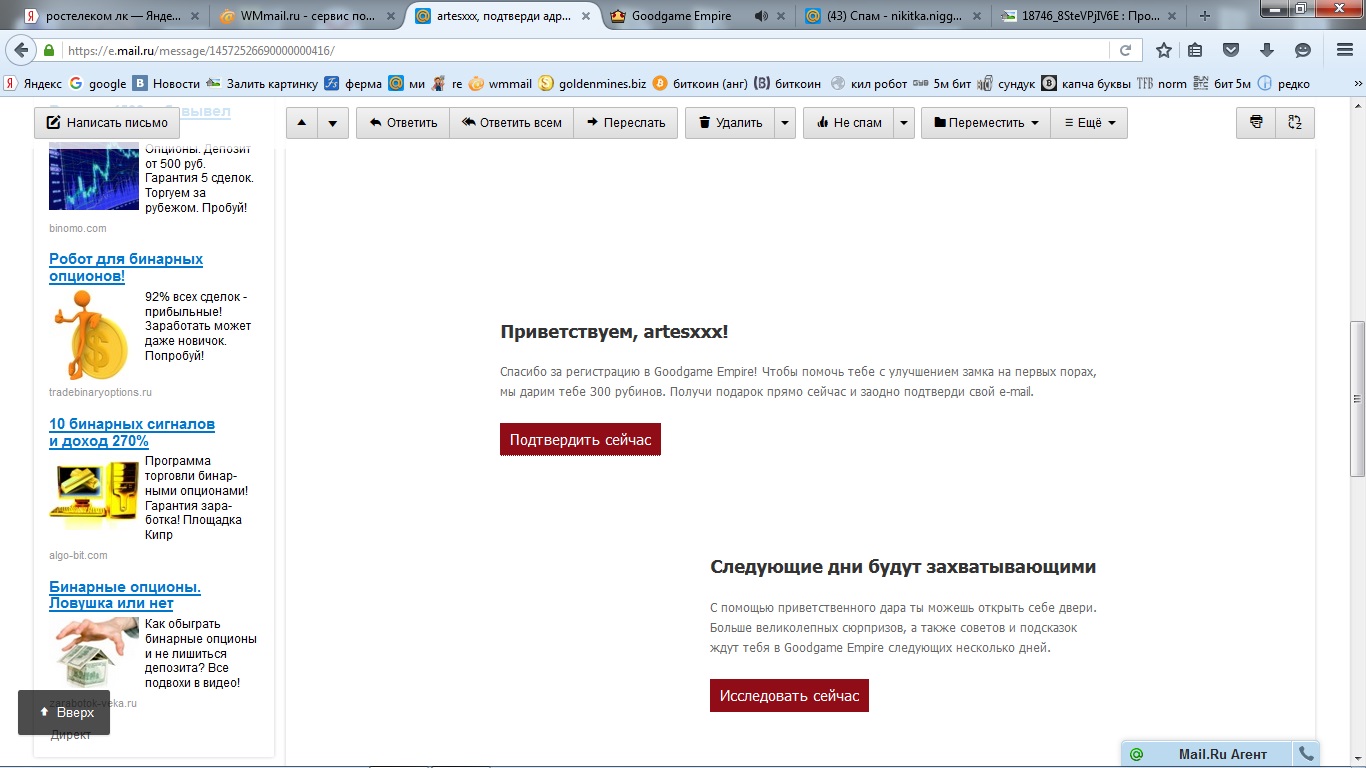1366x768 pixels.
Task: Expand the Удалить dropdown arrow
Action: (x=785, y=123)
